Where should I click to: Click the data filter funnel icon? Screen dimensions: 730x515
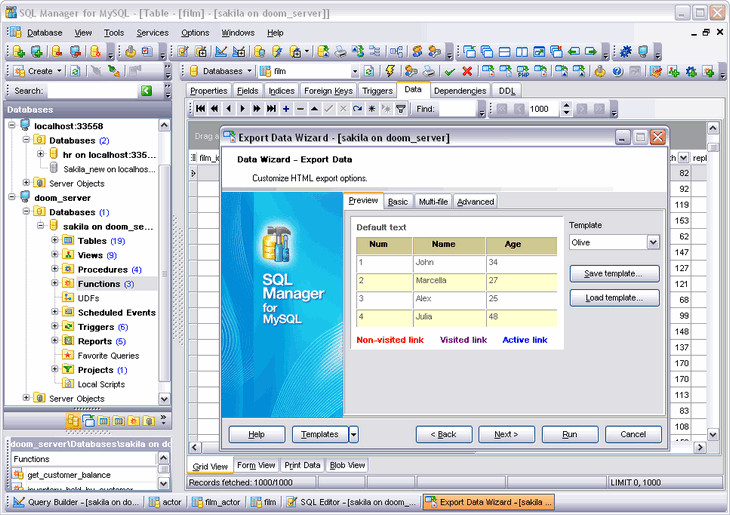coord(401,109)
